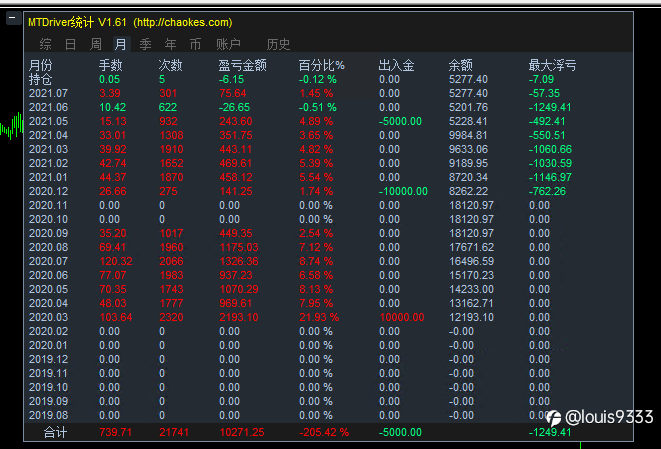Click the 最大浮亏 column header
The image size is (661, 449).
pyautogui.click(x=552, y=65)
